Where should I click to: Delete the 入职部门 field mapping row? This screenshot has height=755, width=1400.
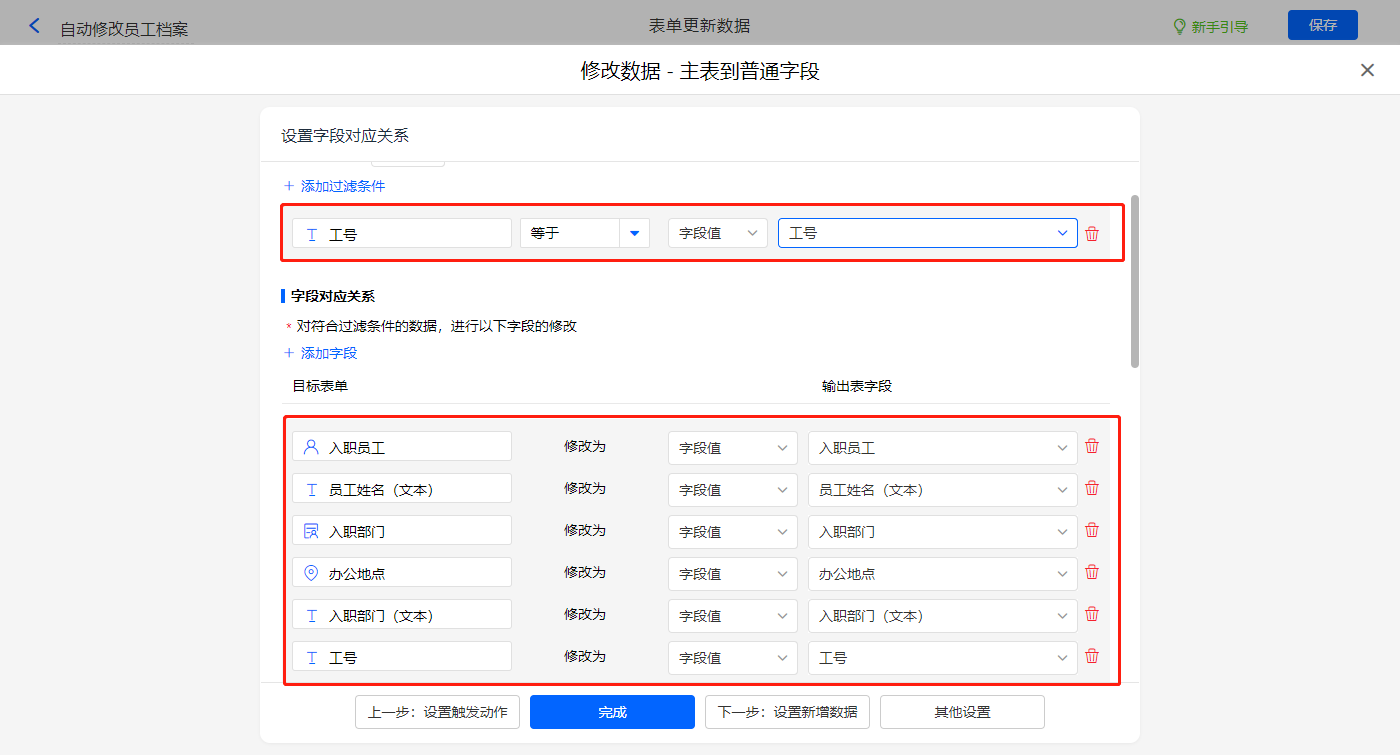[1092, 531]
